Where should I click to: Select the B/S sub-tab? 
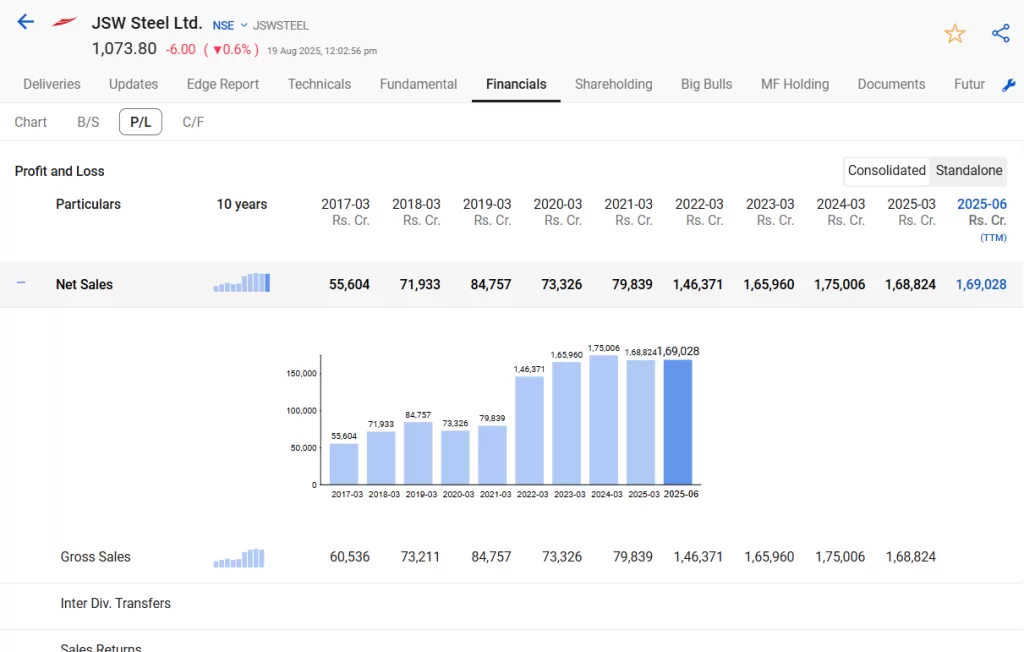88,122
